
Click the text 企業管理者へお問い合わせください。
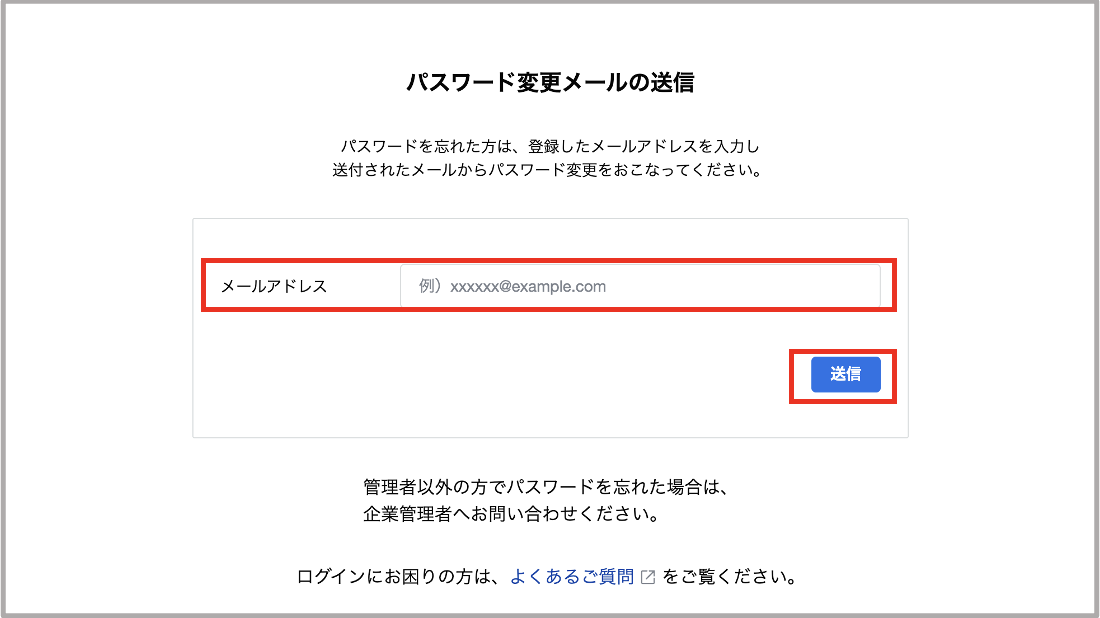[513, 514]
